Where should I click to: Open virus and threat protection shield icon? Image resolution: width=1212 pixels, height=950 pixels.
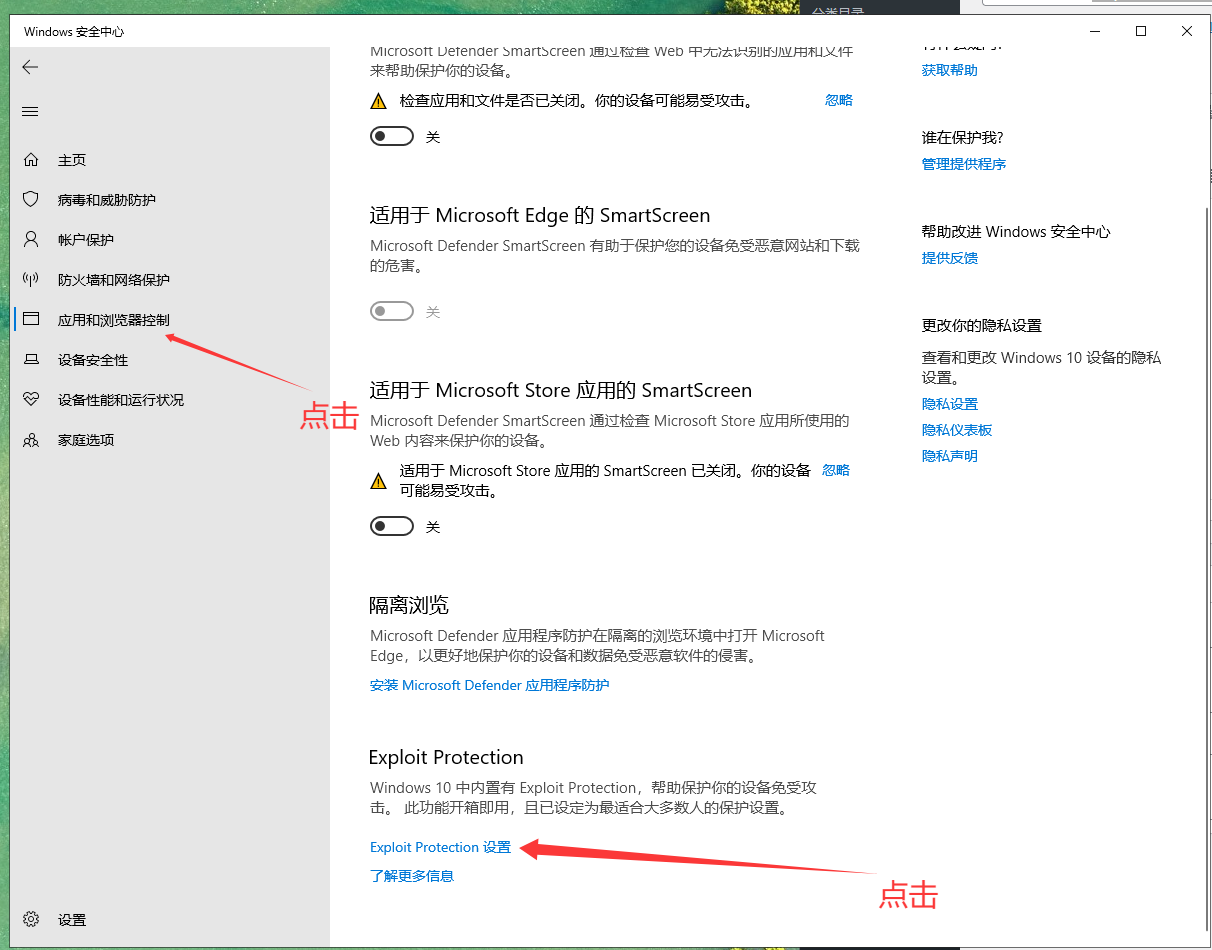(x=31, y=200)
